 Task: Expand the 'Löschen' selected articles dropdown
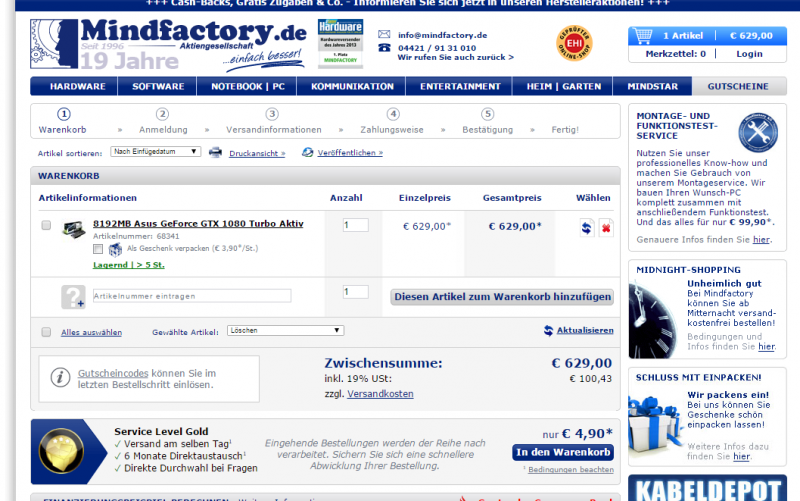(284, 330)
